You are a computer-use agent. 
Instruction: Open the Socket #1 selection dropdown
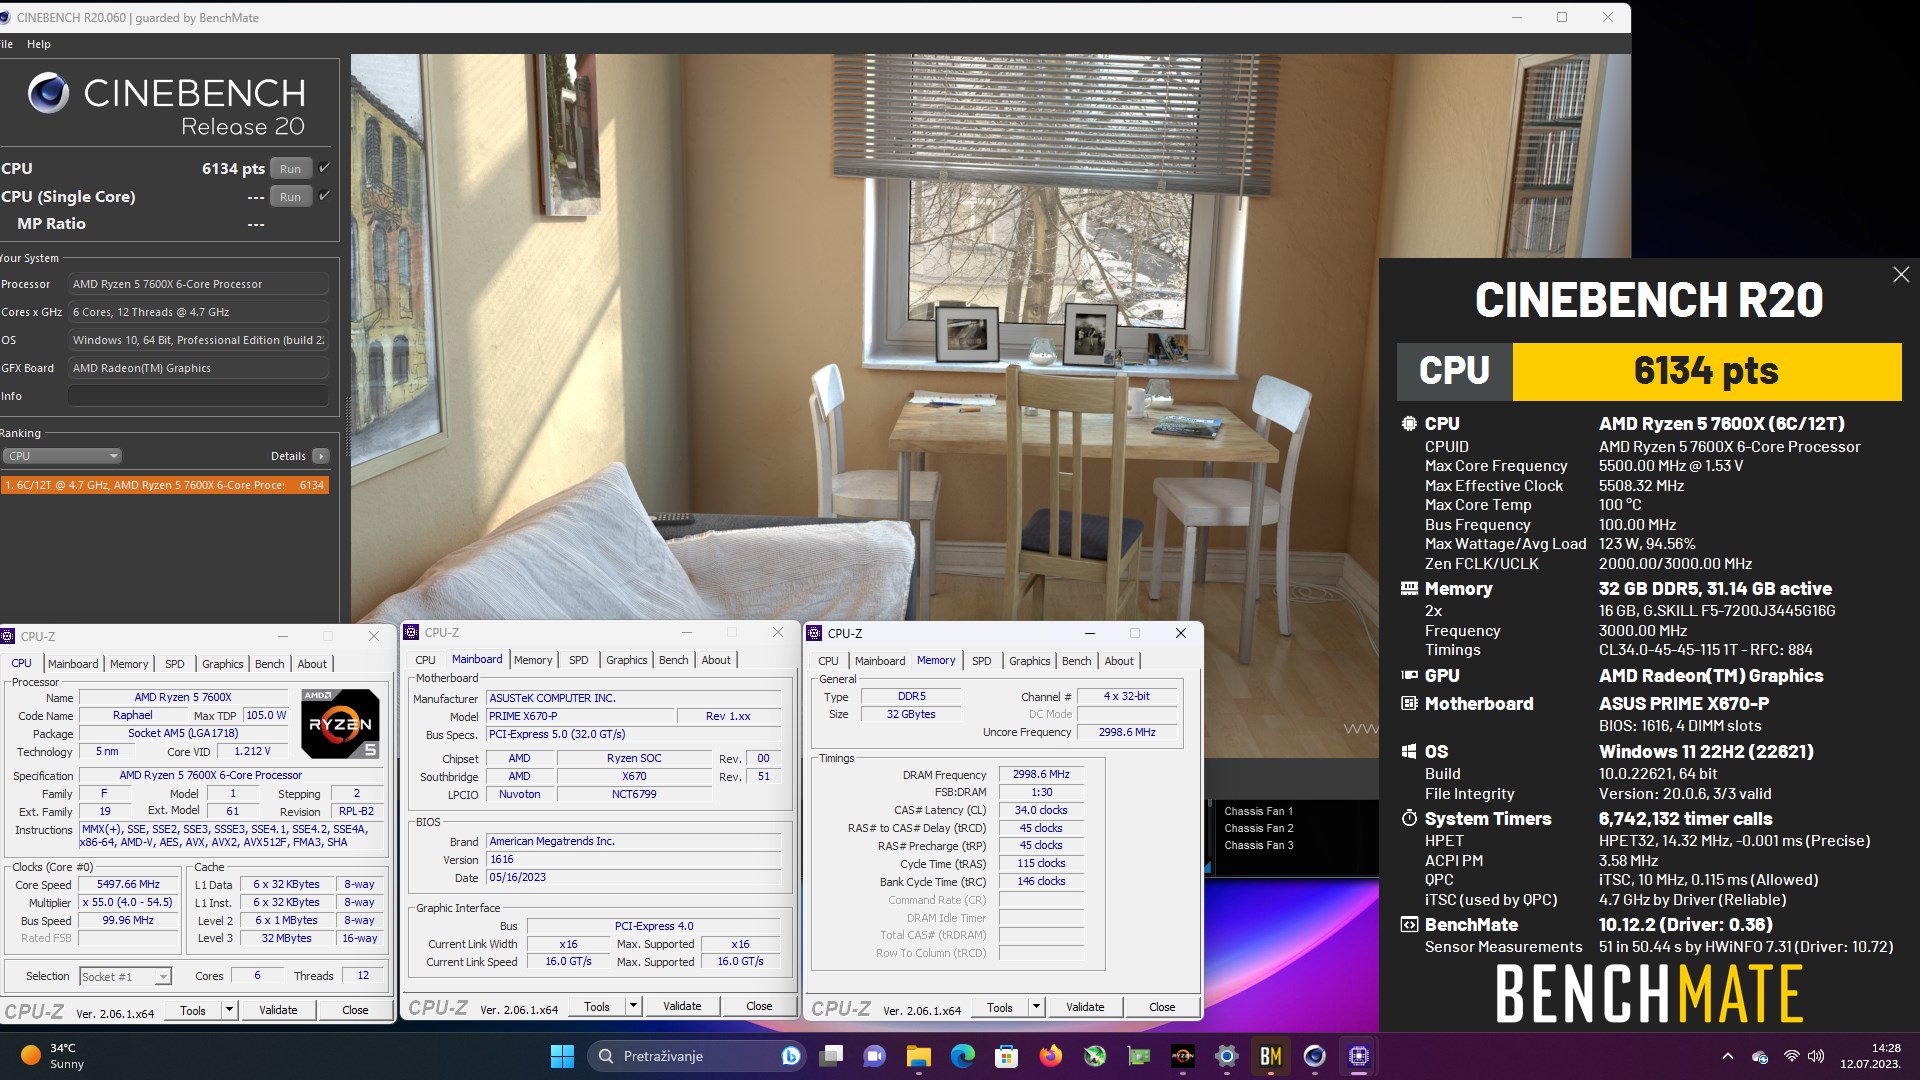(126, 976)
